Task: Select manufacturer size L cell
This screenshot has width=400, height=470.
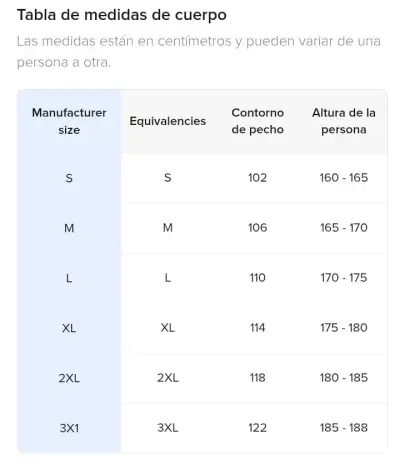Action: [69, 278]
